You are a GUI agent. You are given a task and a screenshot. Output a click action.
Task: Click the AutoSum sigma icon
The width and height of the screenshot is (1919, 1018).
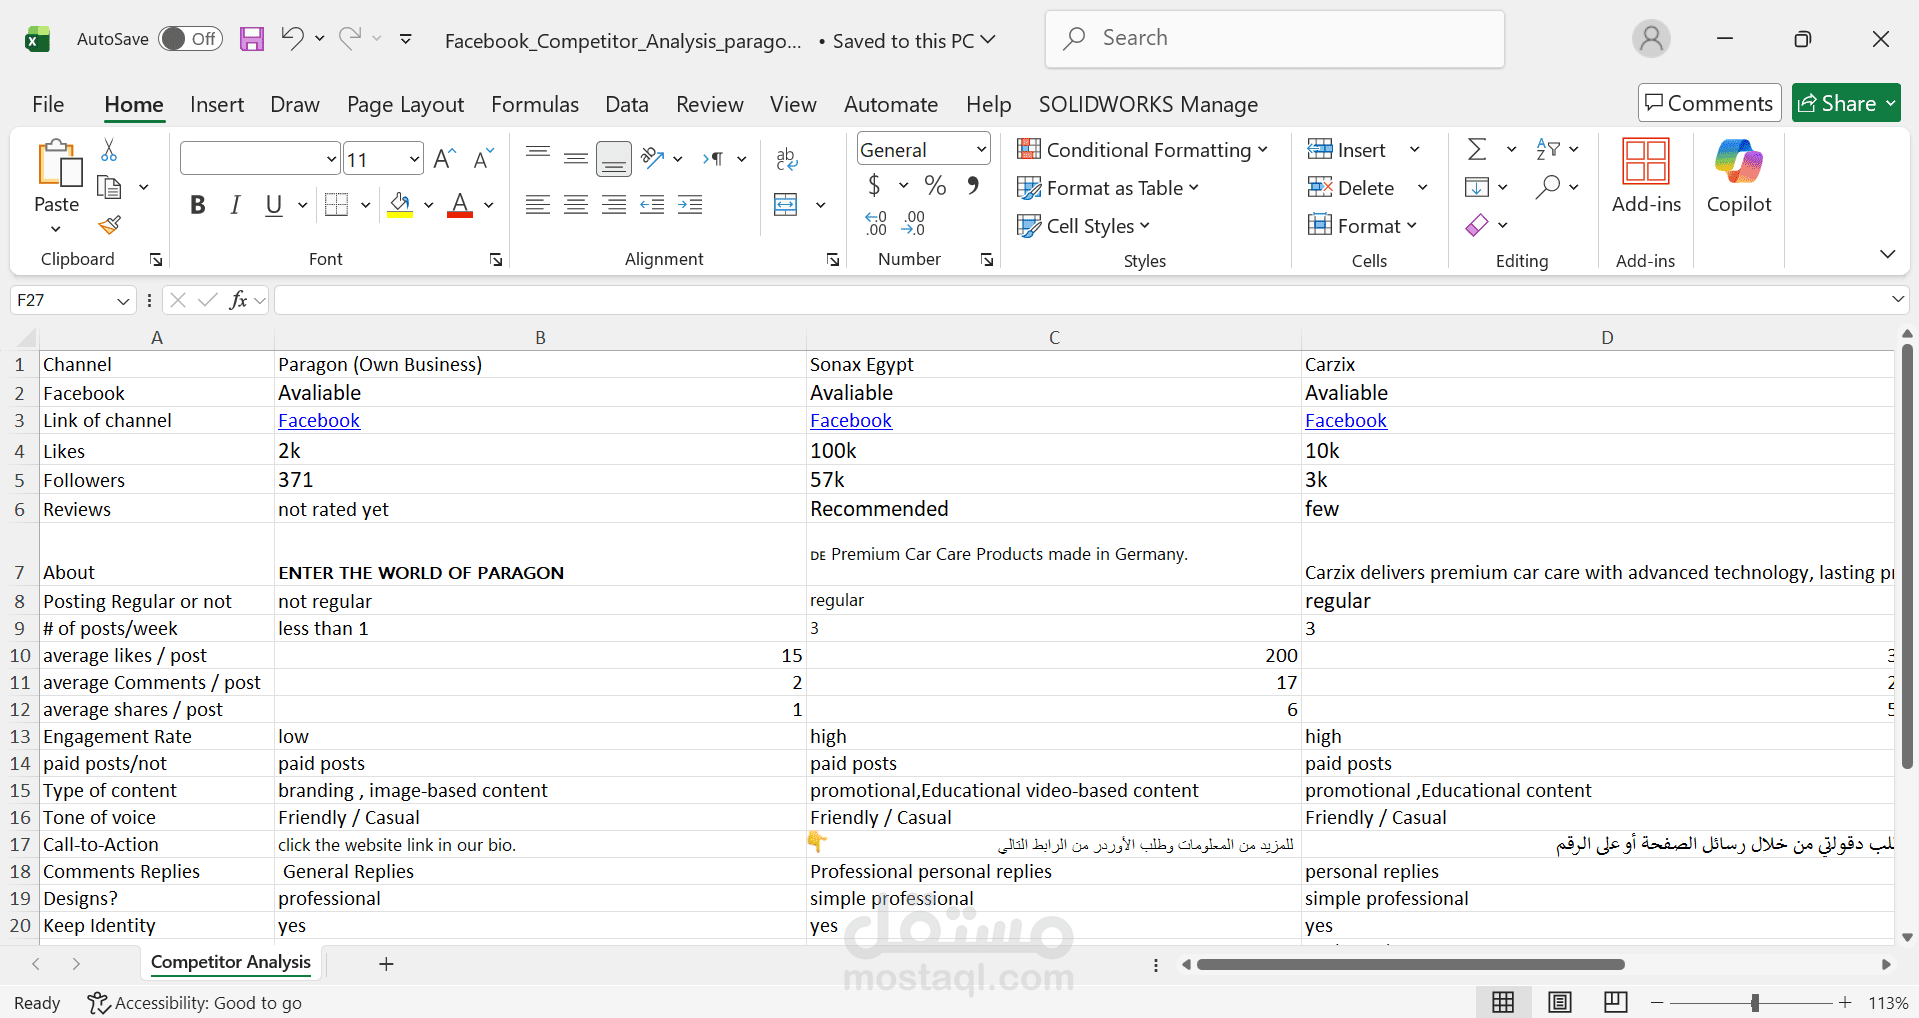(1477, 149)
